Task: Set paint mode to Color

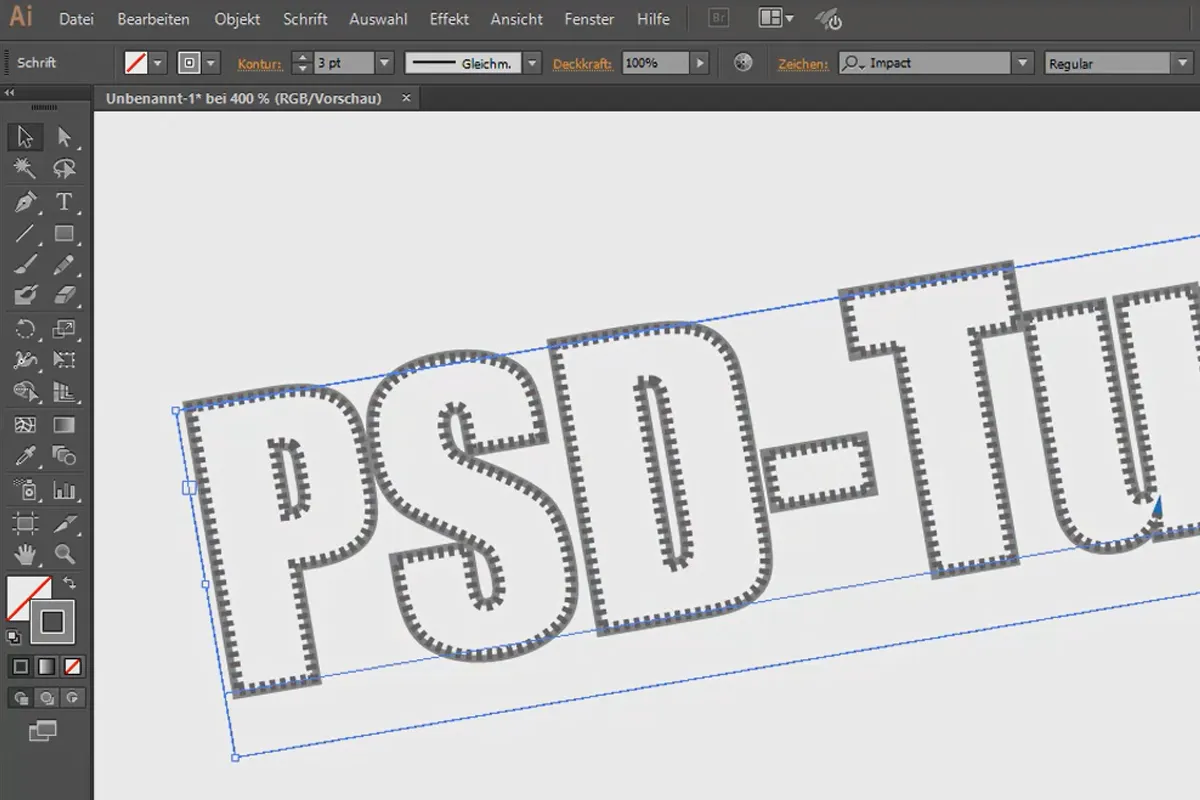Action: (x=21, y=666)
